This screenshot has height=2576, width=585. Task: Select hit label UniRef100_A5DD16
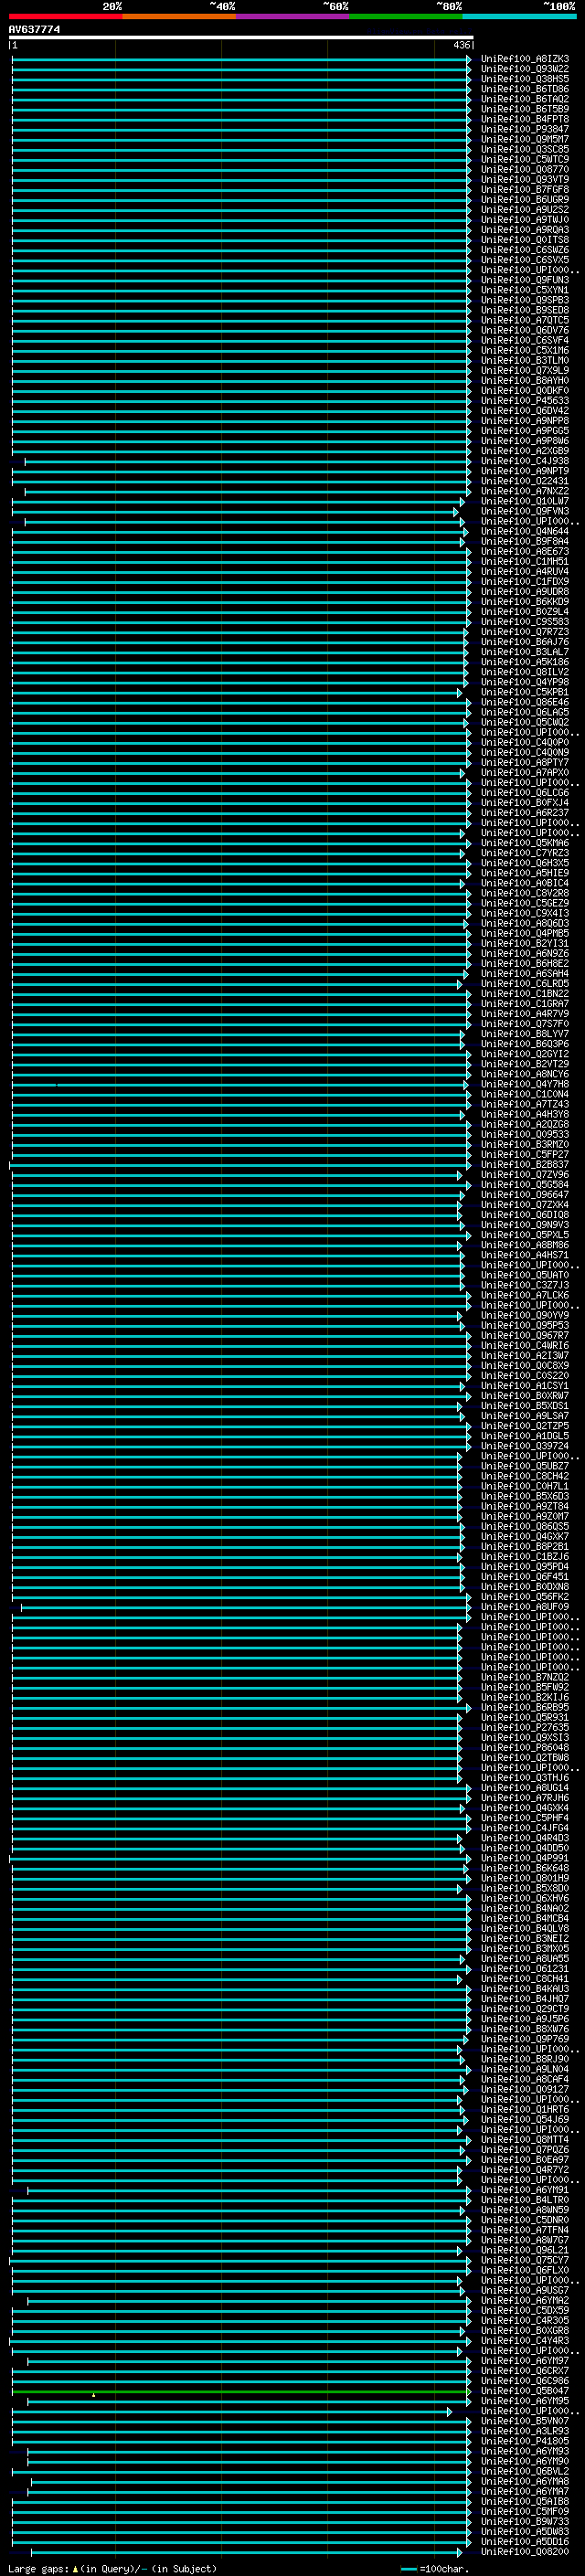click(x=525, y=2541)
